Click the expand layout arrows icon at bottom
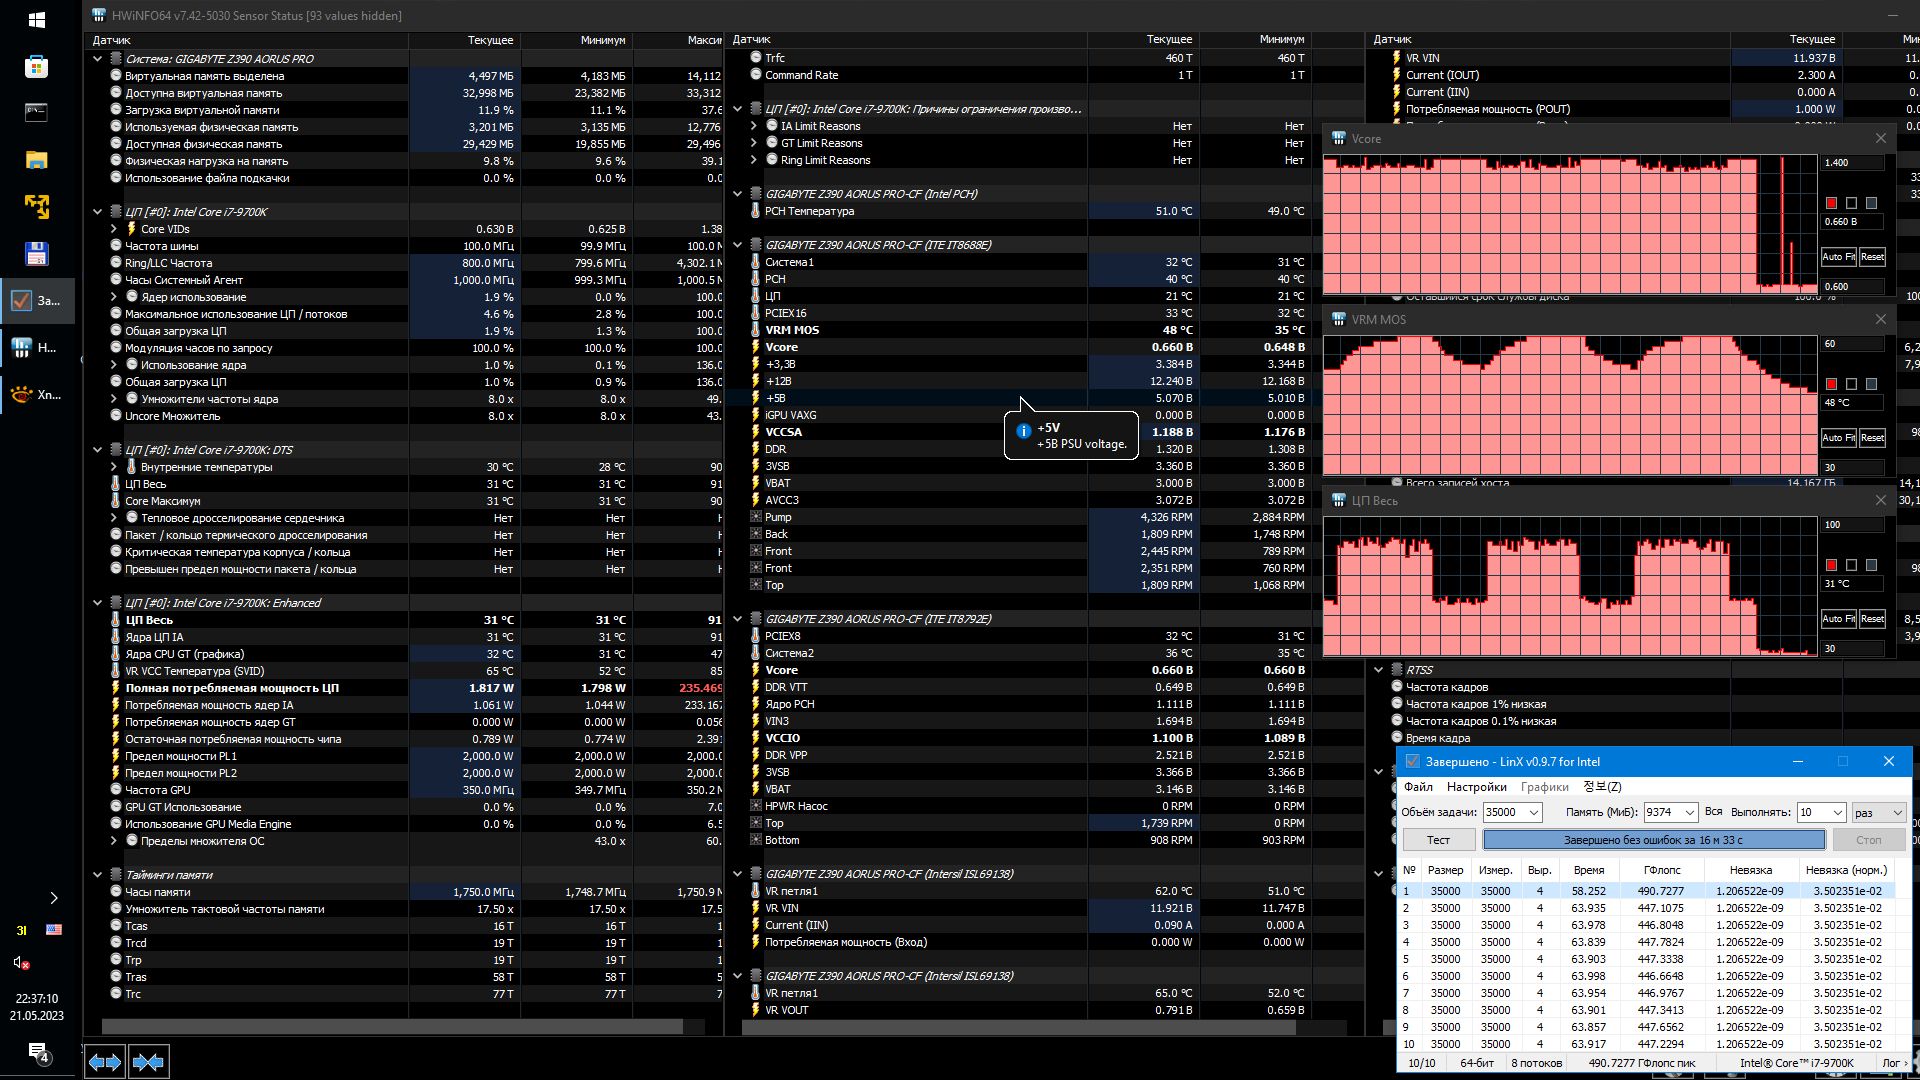The height and width of the screenshot is (1080, 1920). 104,1061
